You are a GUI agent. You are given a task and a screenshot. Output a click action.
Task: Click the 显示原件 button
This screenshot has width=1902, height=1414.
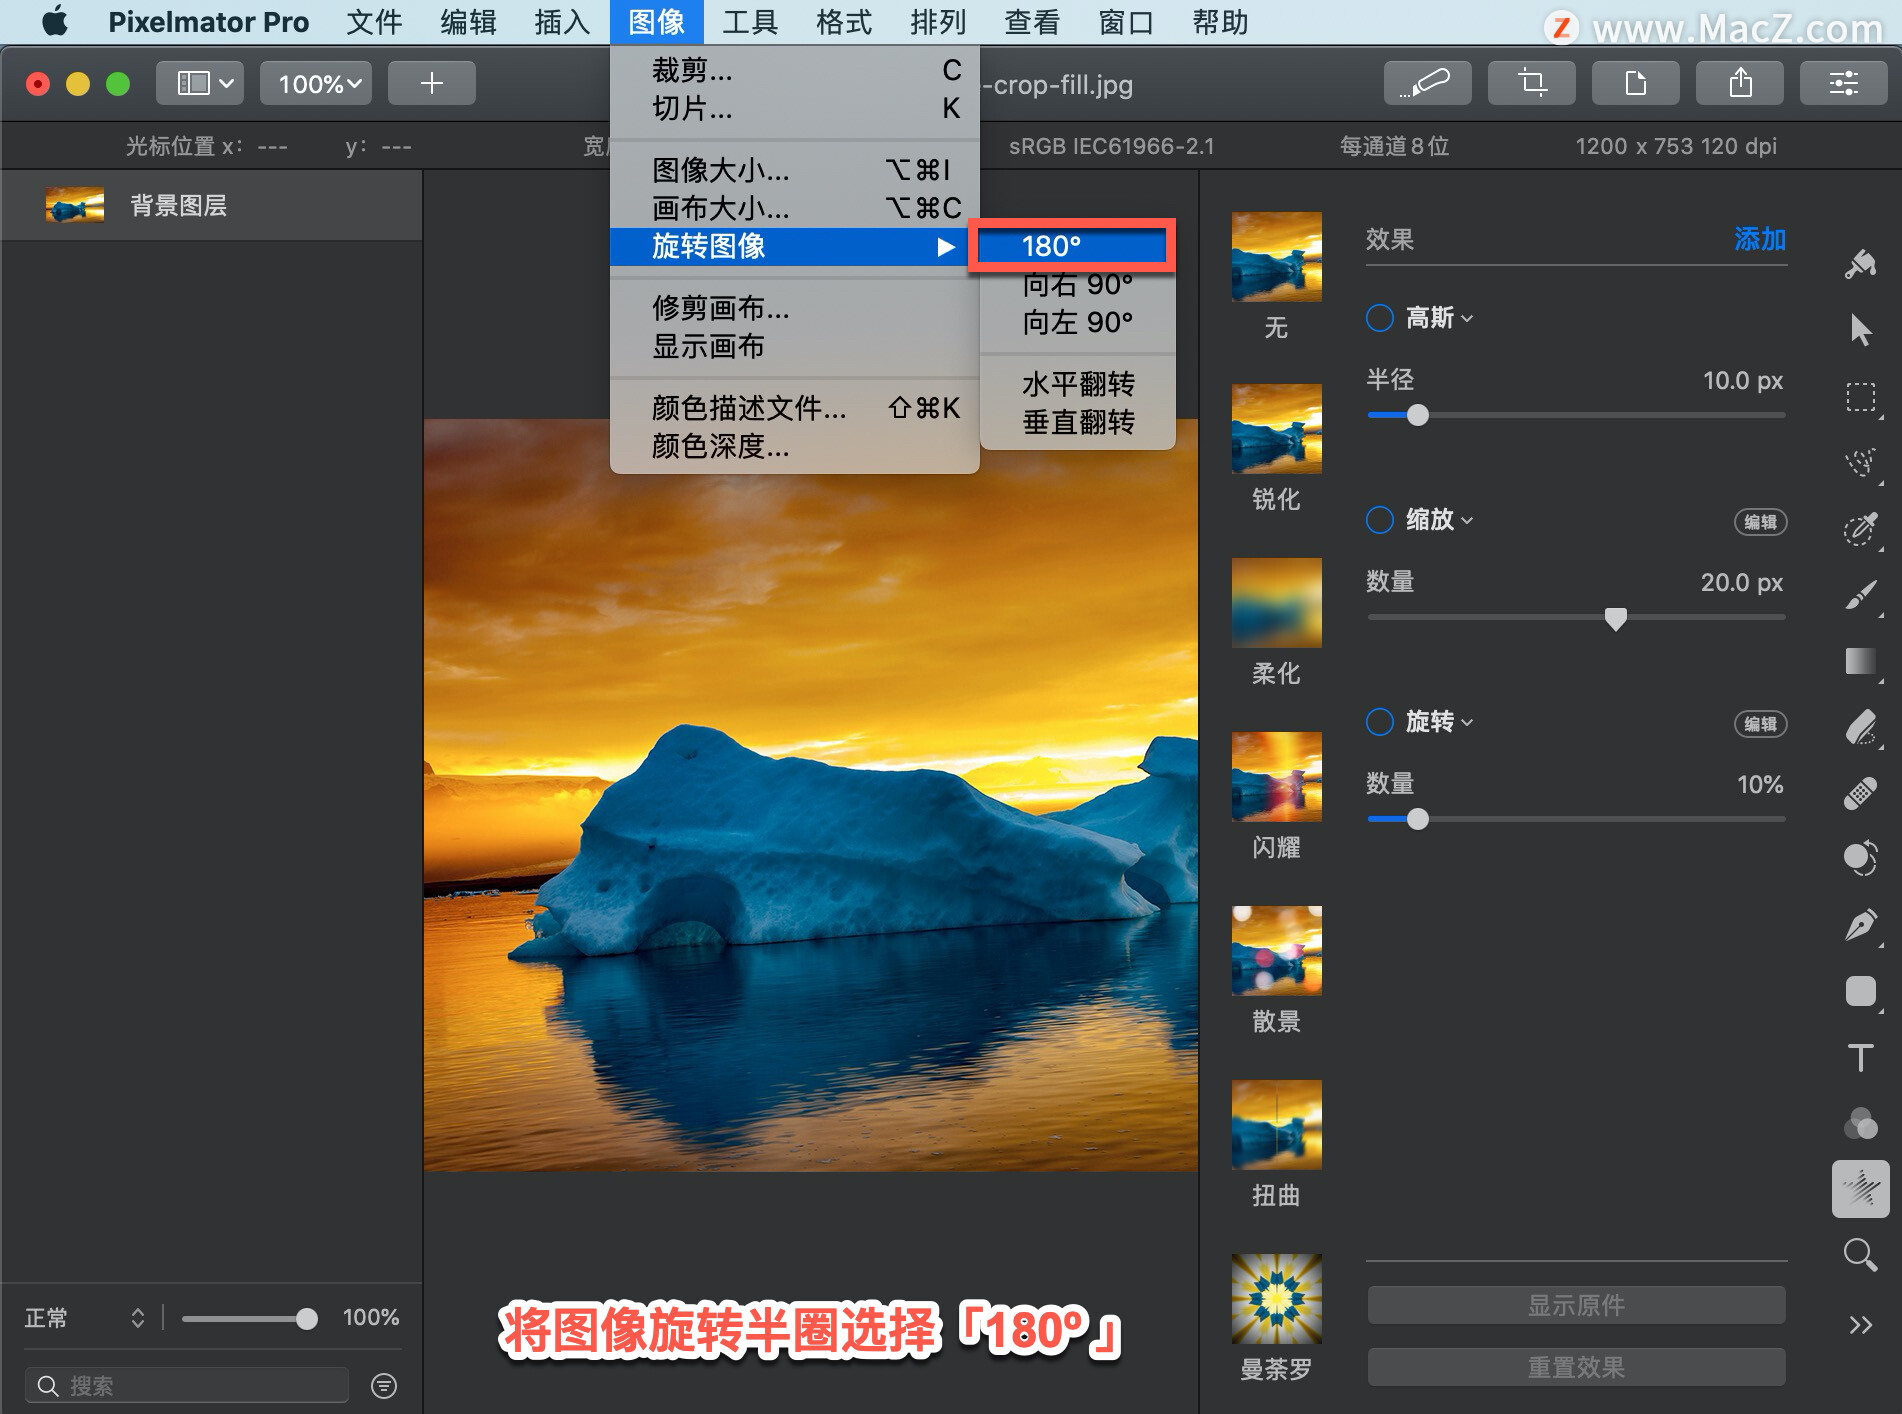[x=1576, y=1305]
